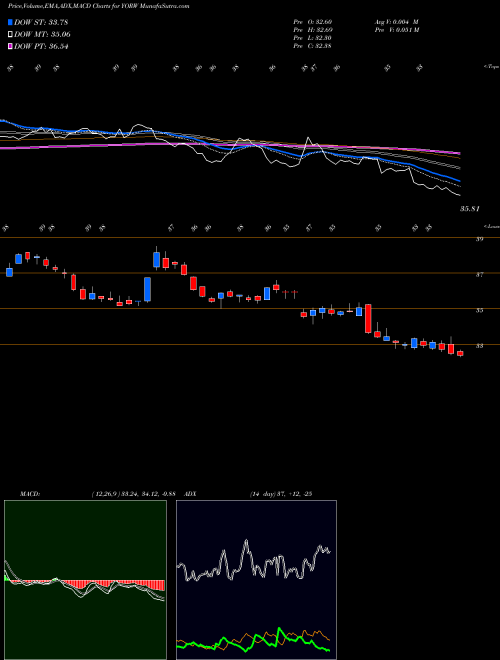Click the 39 price axis label

pyautogui.click(x=479, y=239)
